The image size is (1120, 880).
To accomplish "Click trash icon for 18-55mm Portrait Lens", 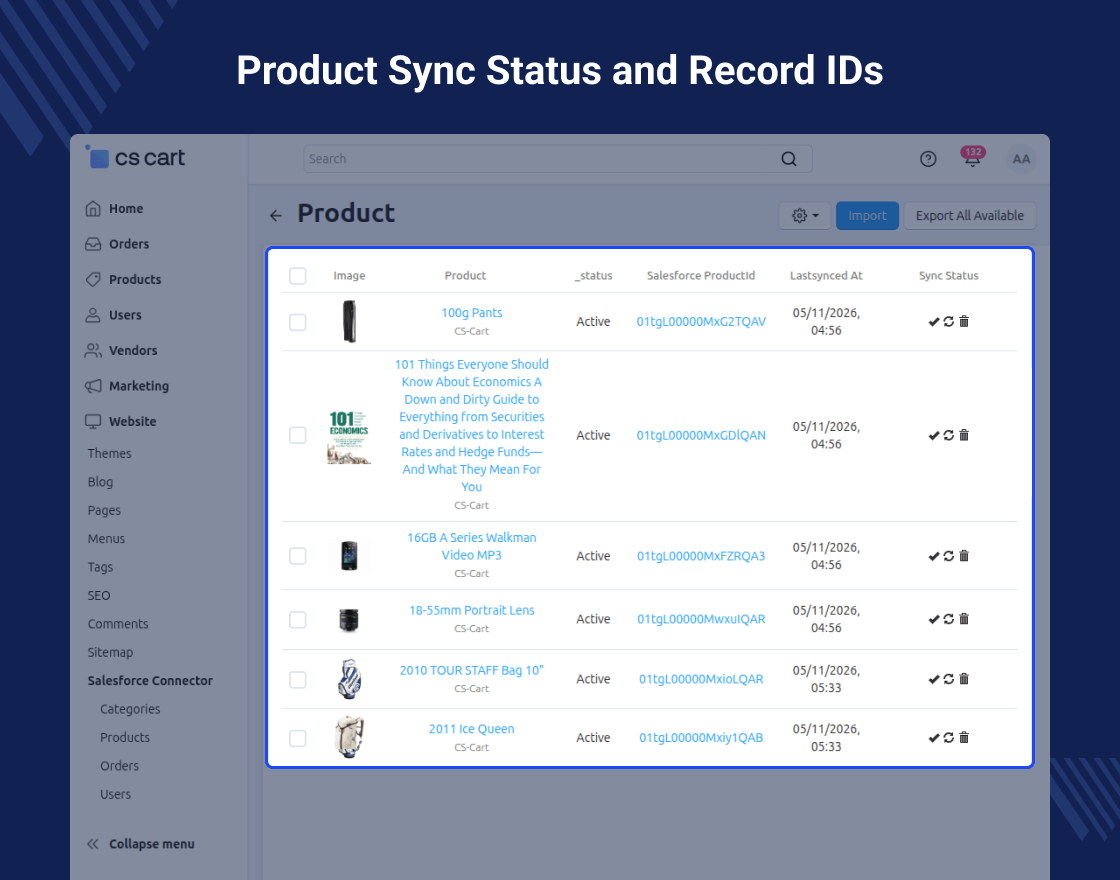I will (964, 619).
